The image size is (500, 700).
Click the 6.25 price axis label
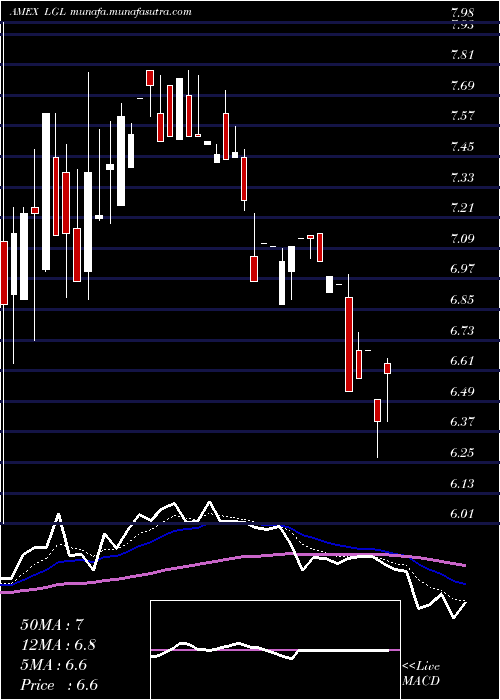click(464, 452)
